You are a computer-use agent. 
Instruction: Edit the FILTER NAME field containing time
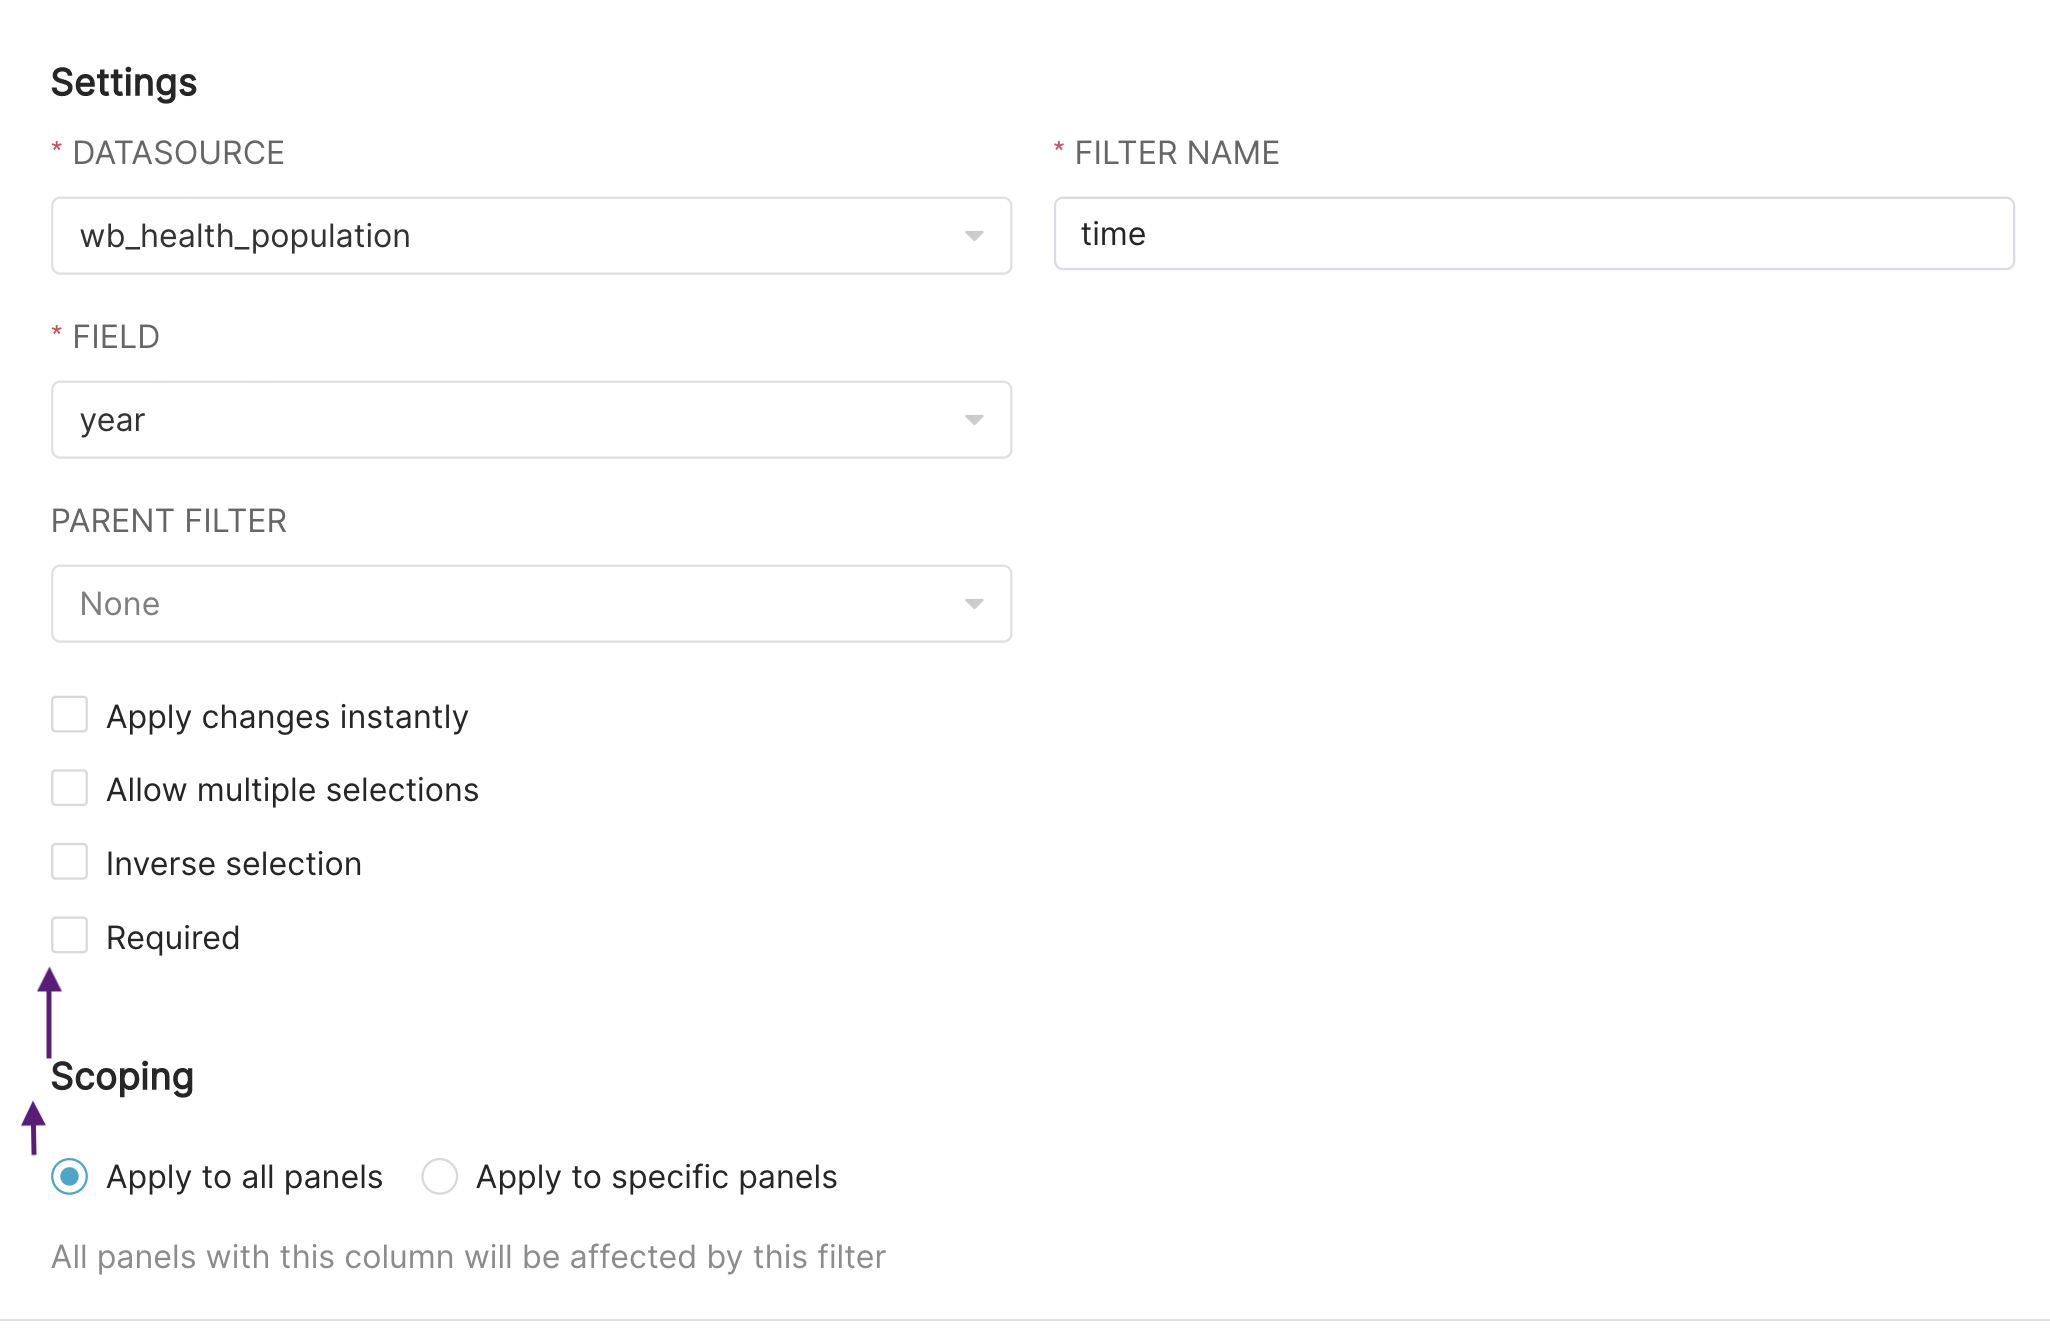[1532, 234]
